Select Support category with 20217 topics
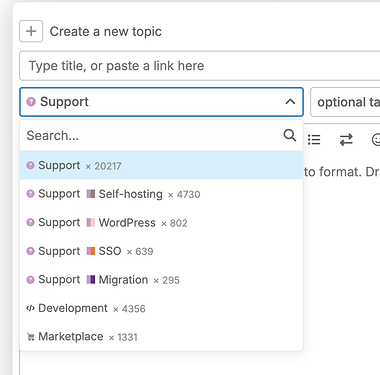 (x=161, y=165)
